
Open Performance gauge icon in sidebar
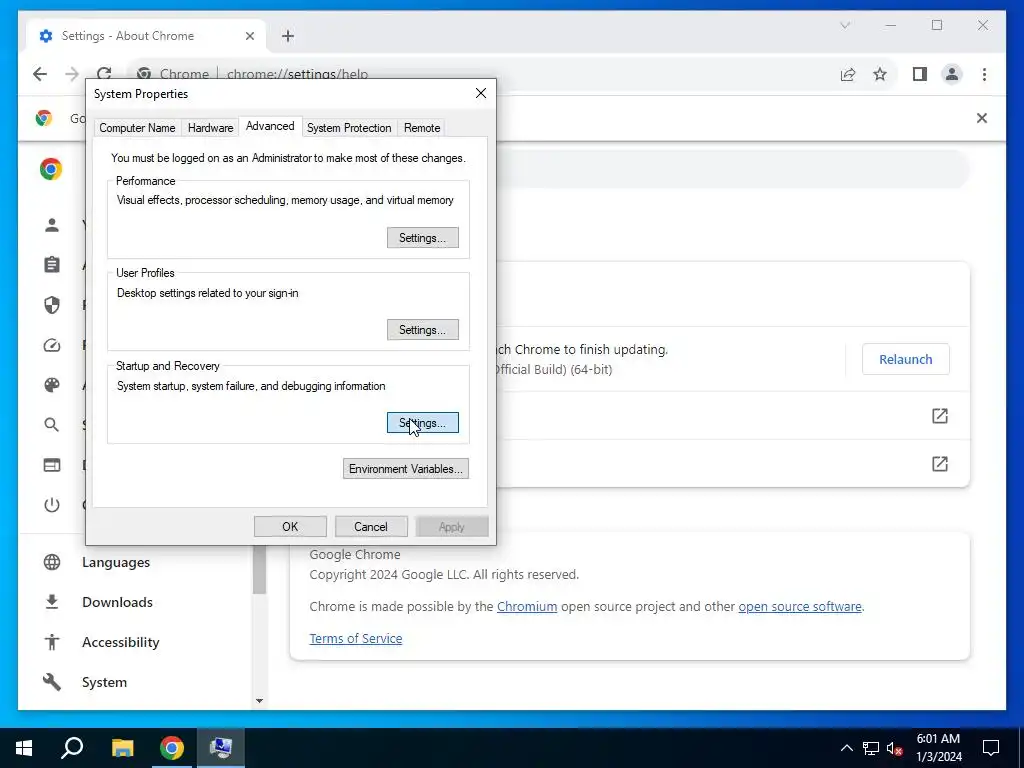[52, 345]
